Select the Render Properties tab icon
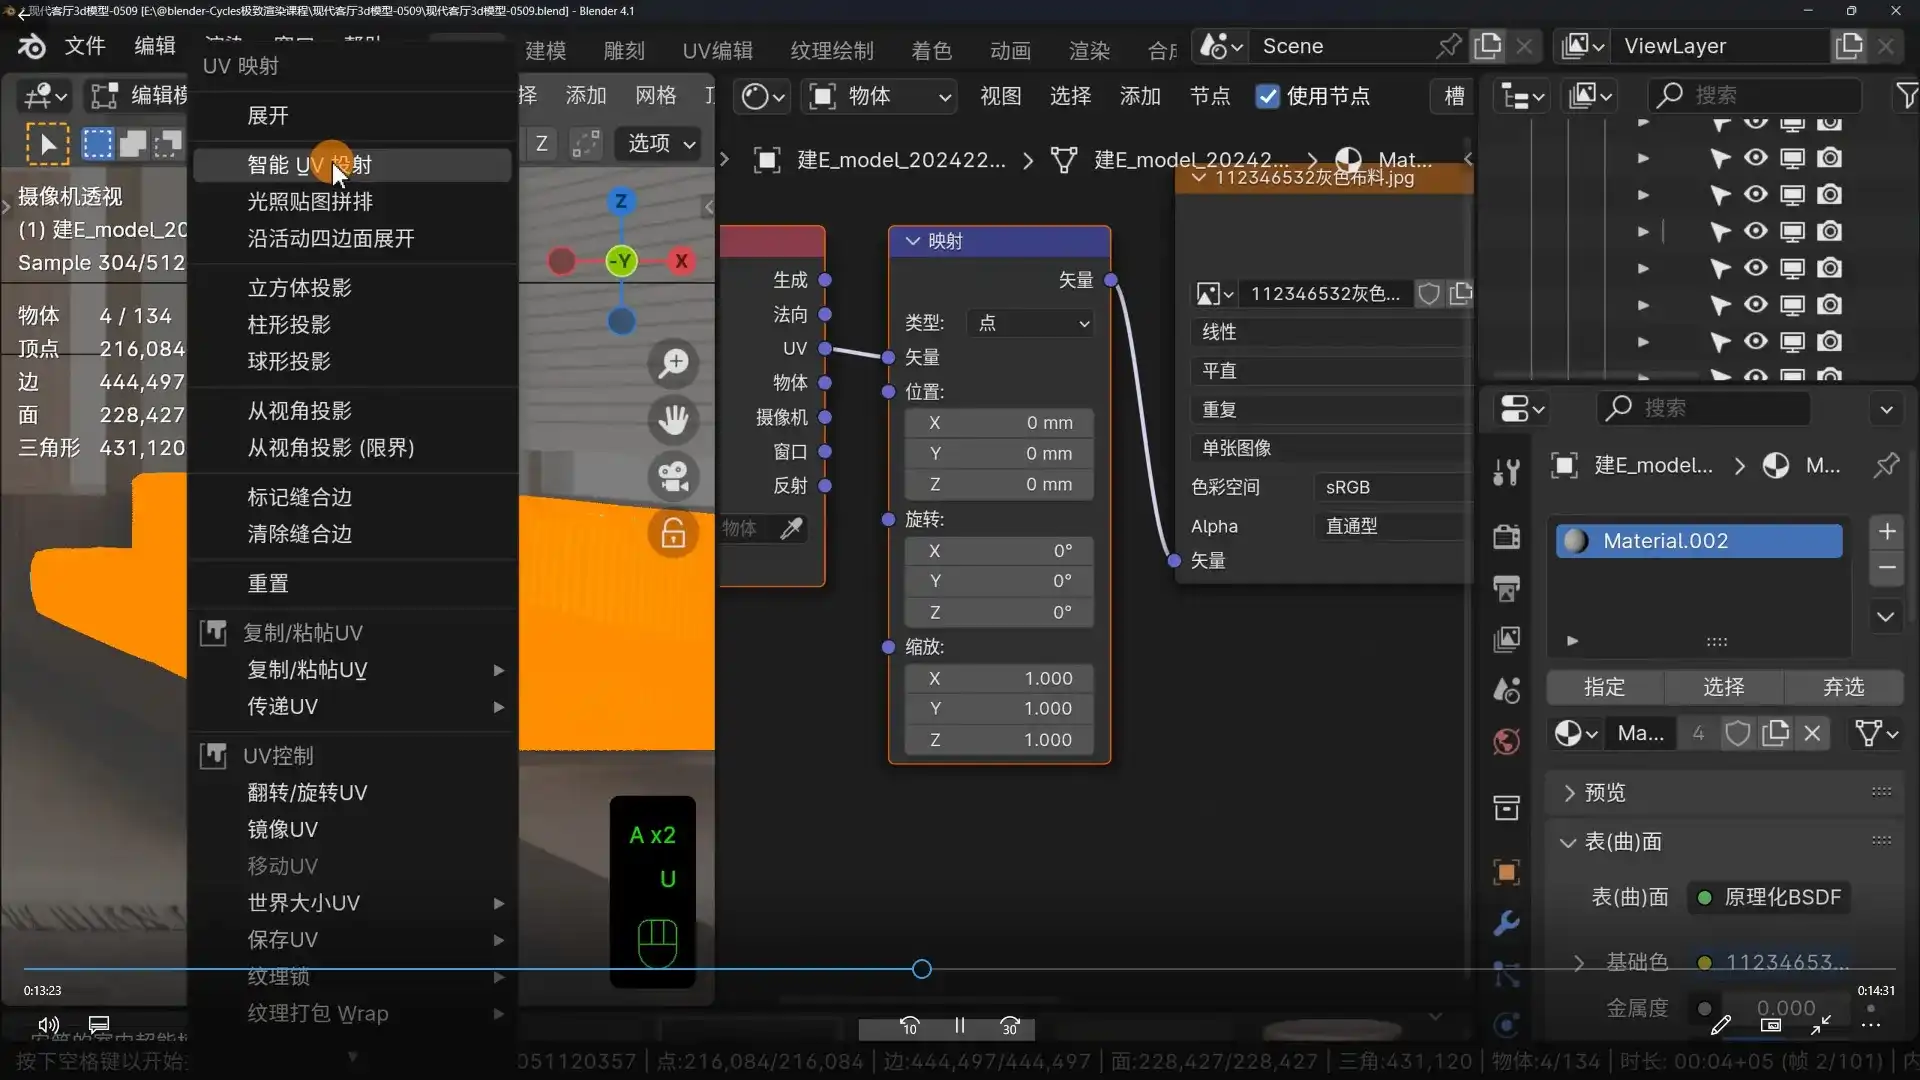This screenshot has width=1920, height=1080. 1507,537
